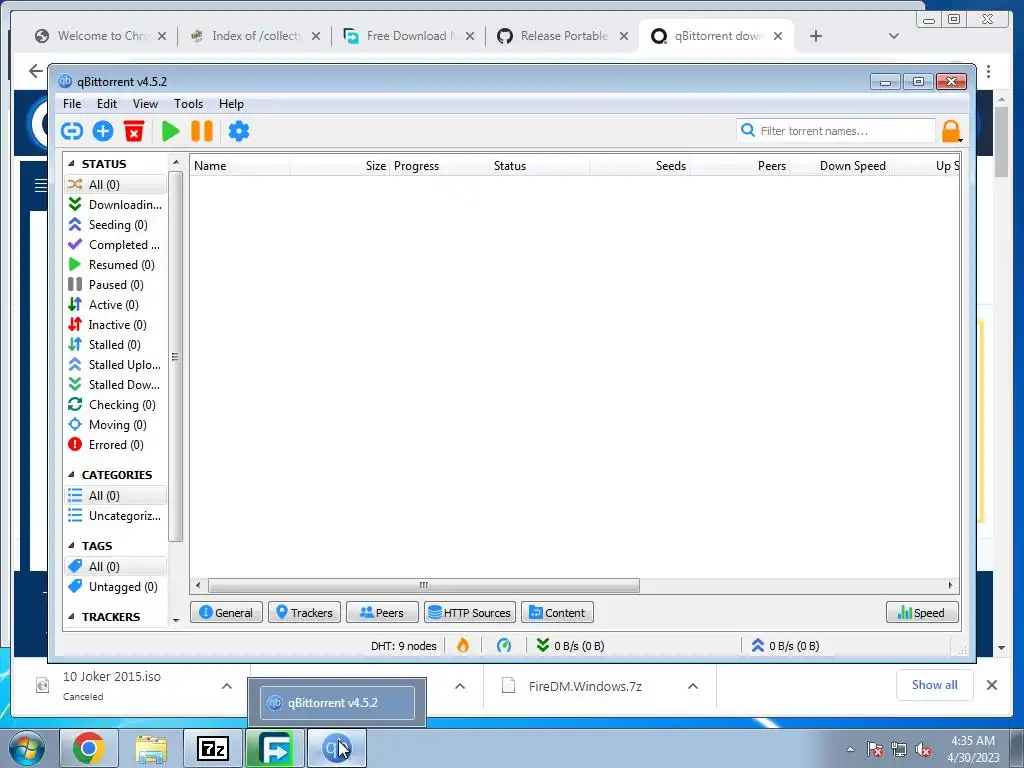The image size is (1024, 768).
Task: Select All (0) under CATEGORIES
Action: (x=116, y=496)
